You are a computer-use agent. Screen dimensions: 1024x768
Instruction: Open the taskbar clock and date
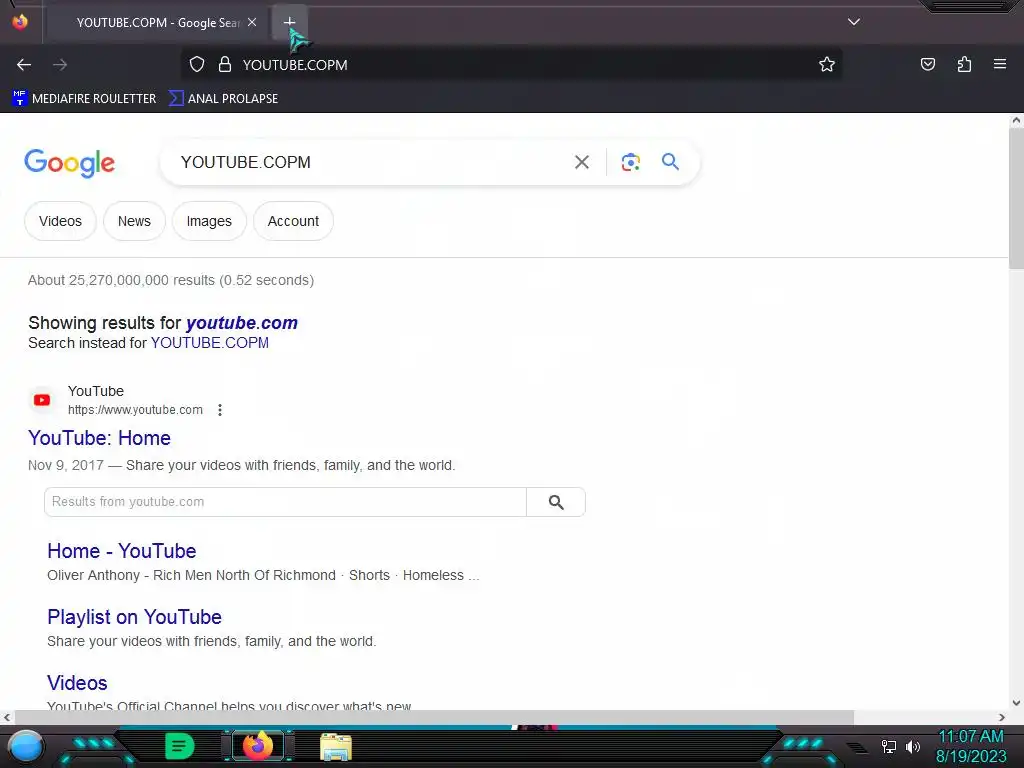[971, 746]
